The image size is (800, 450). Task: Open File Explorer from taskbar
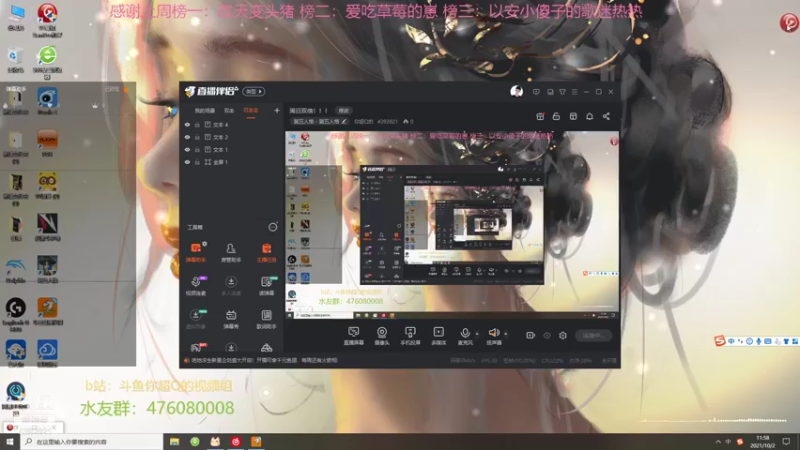[x=174, y=441]
